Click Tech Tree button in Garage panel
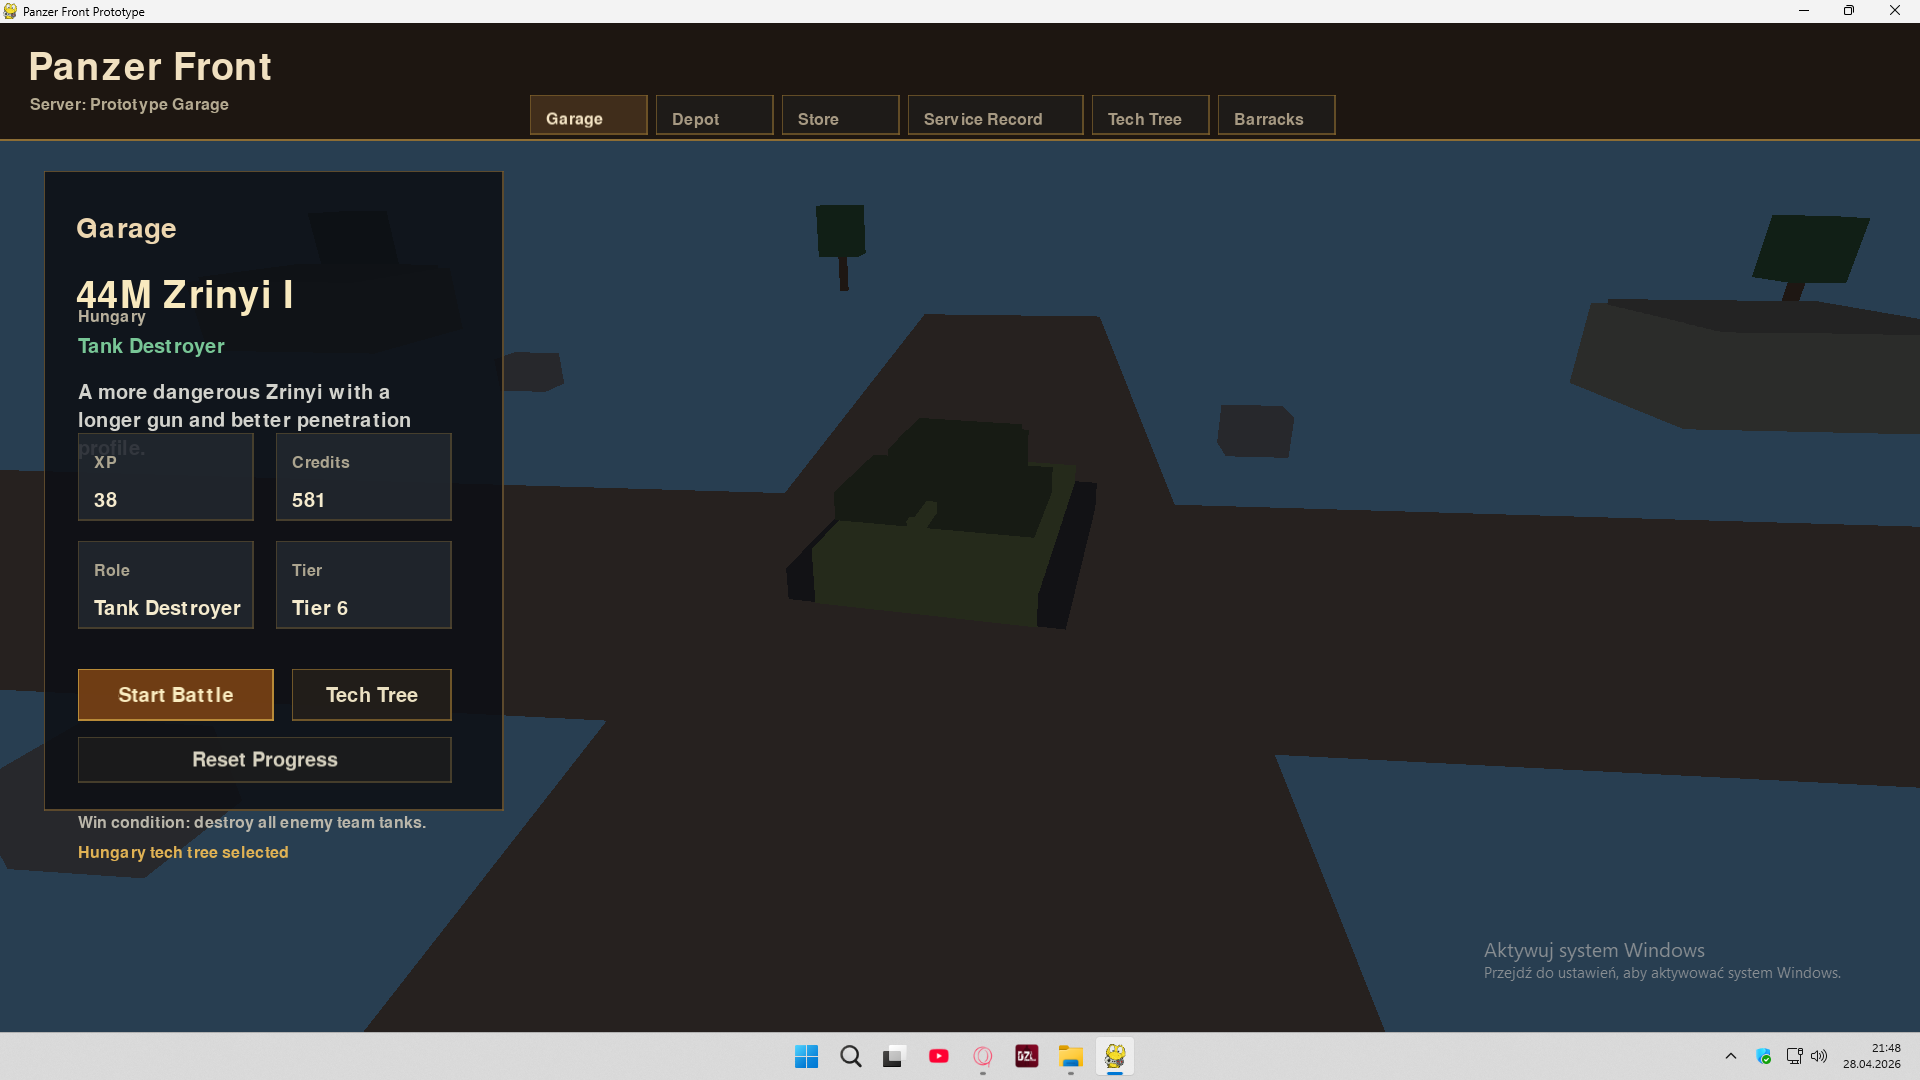This screenshot has width=1920, height=1080. pyautogui.click(x=371, y=695)
